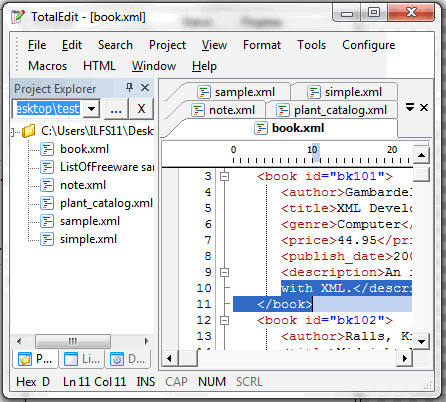Screen dimensions: 446x402
Task: Open the Configure menu
Action: (369, 45)
